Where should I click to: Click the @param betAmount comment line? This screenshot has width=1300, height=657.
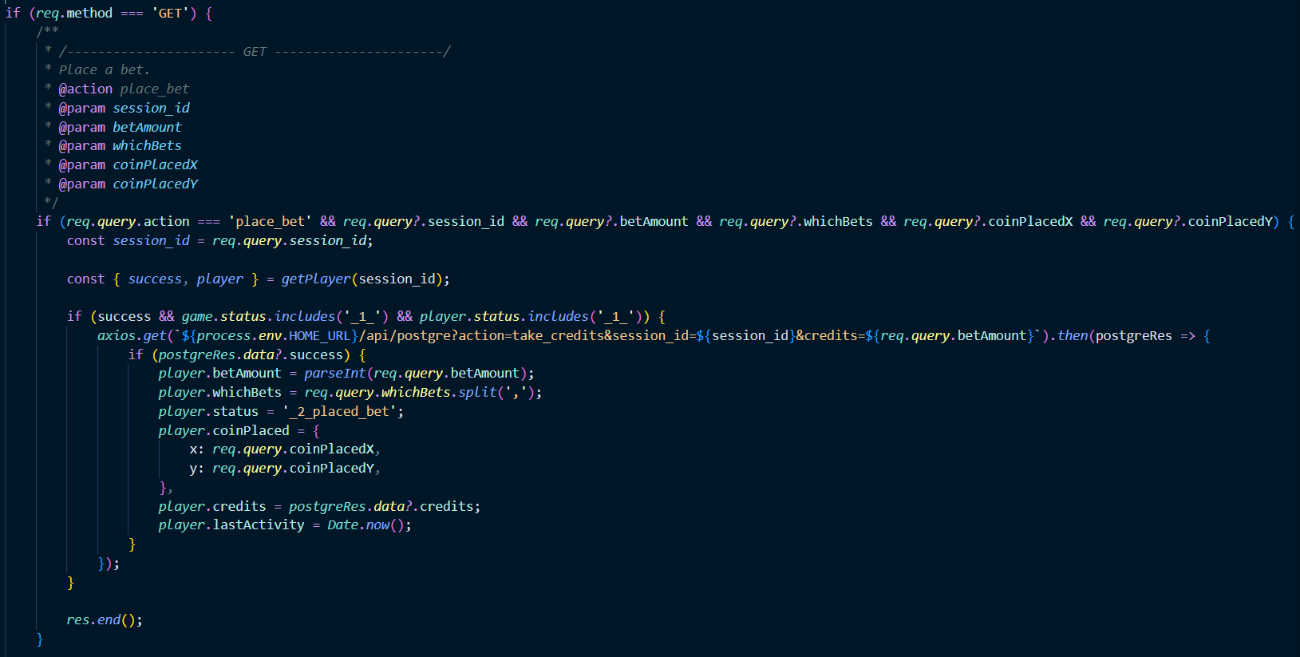120,127
